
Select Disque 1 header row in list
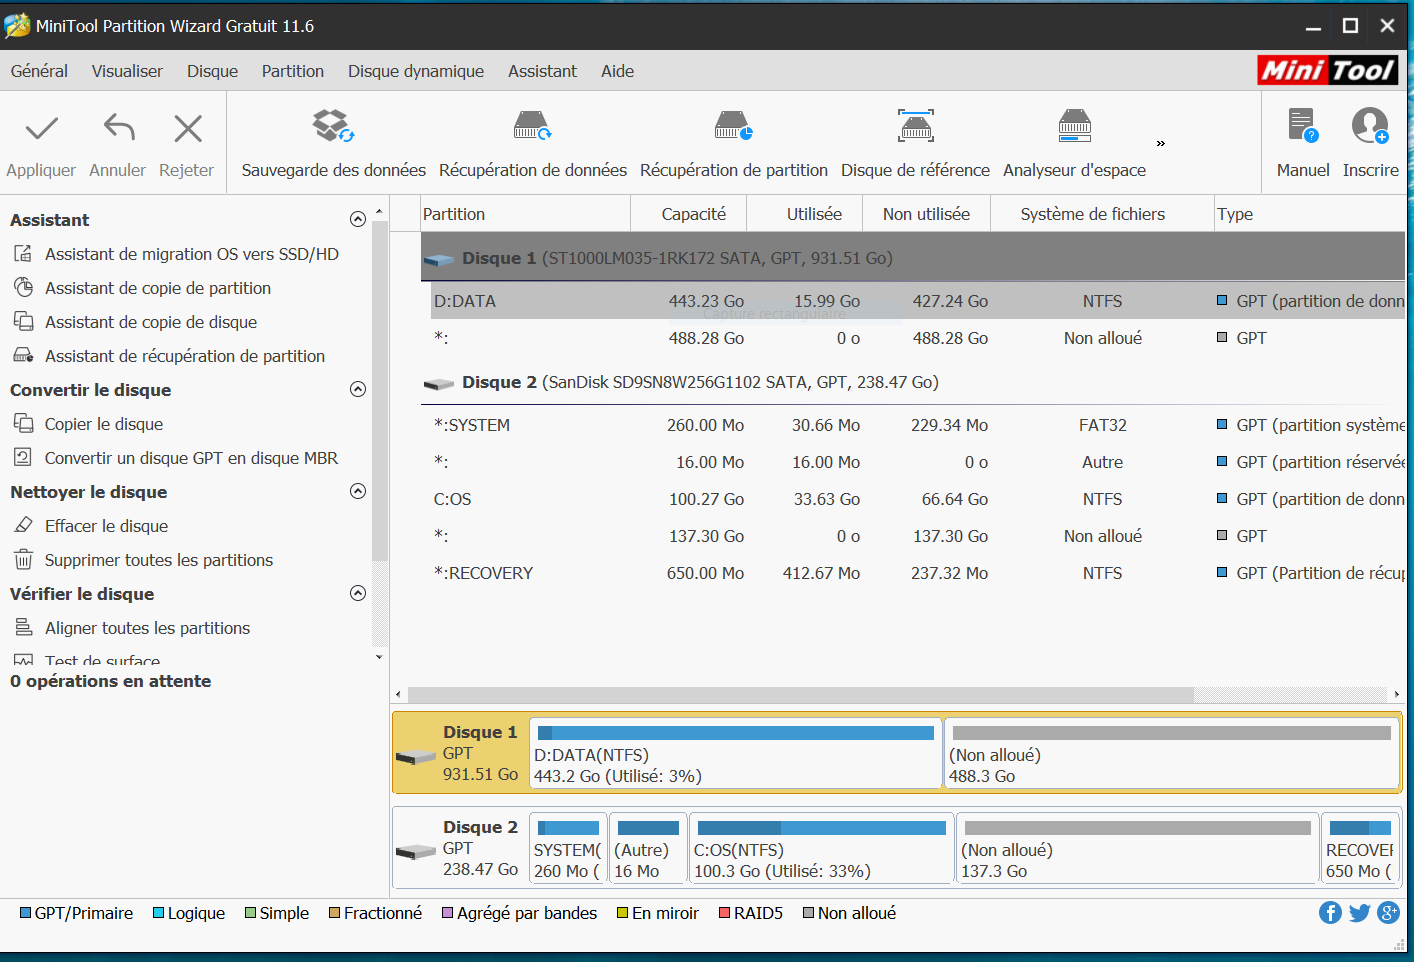pos(912,258)
